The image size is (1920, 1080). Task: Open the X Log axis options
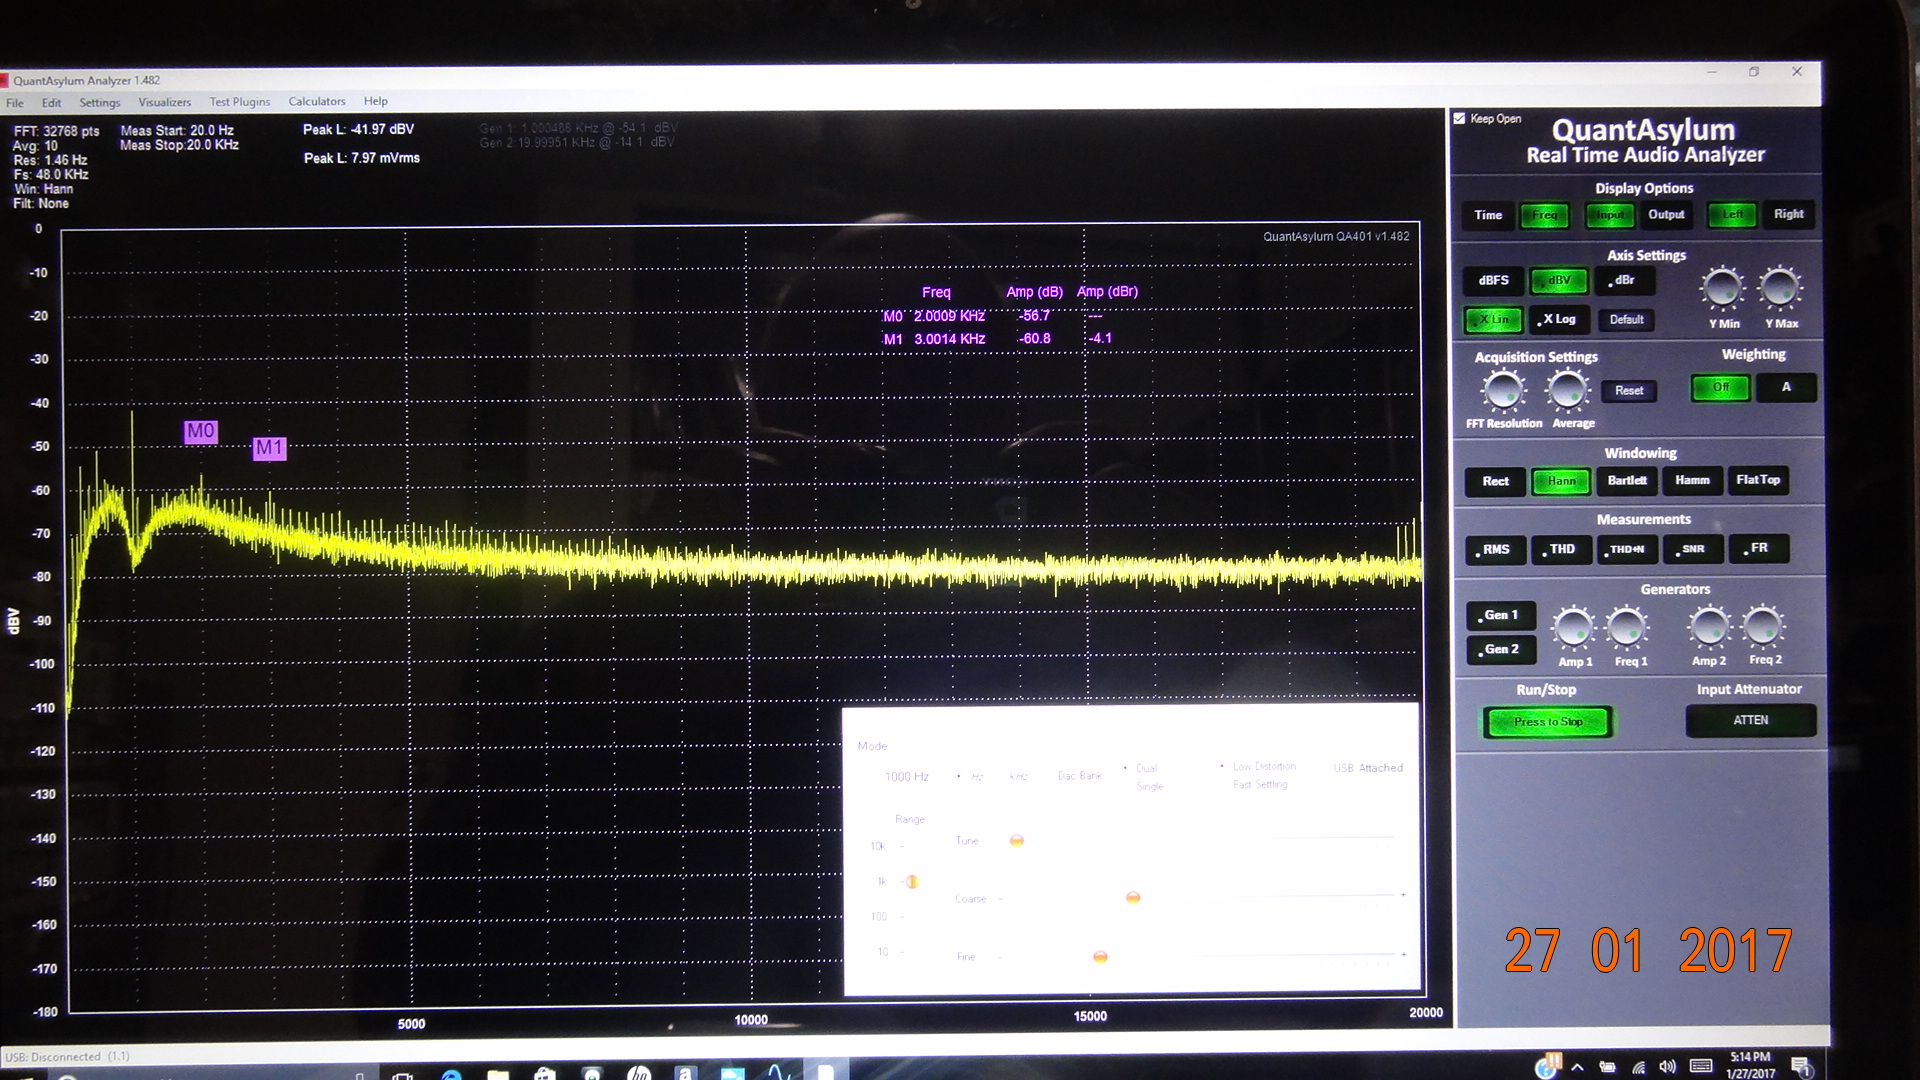click(x=1559, y=320)
